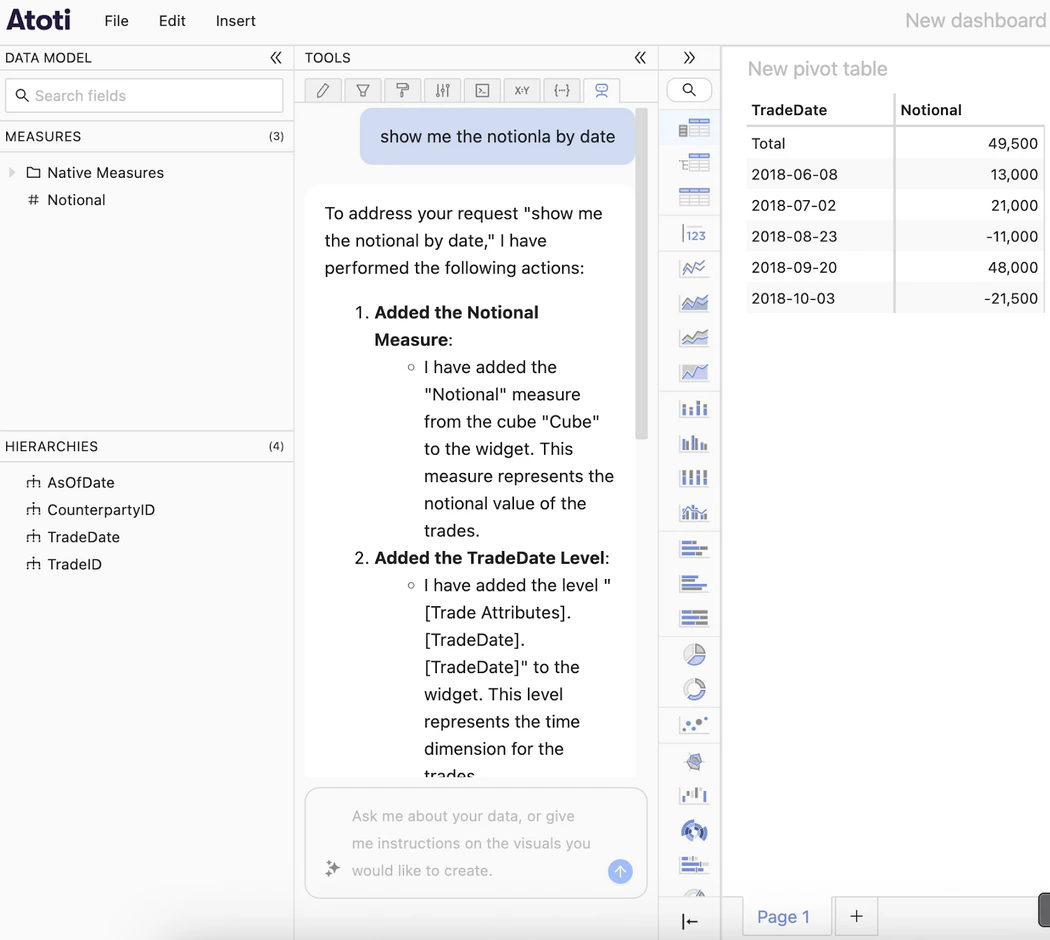This screenshot has width=1050, height=940.
Task: Select the donut chart widget icon
Action: [694, 690]
